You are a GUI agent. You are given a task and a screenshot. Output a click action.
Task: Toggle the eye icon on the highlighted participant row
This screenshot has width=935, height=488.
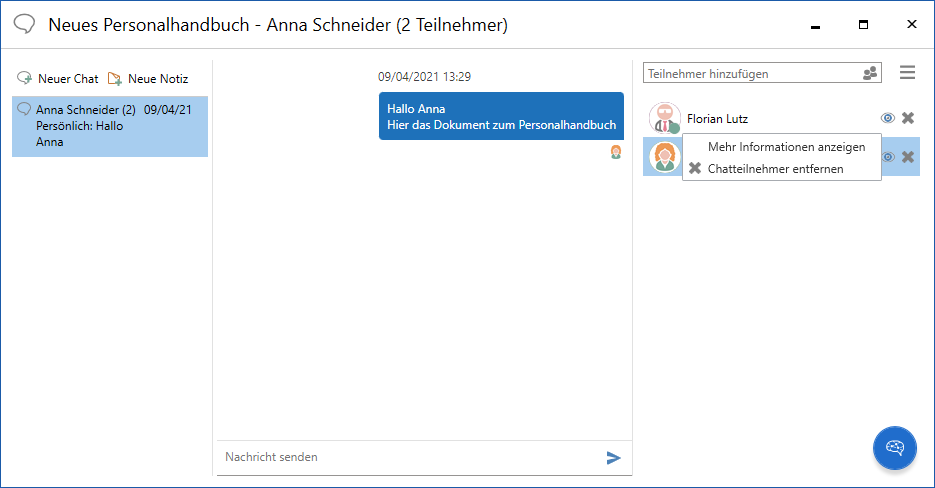(x=887, y=157)
